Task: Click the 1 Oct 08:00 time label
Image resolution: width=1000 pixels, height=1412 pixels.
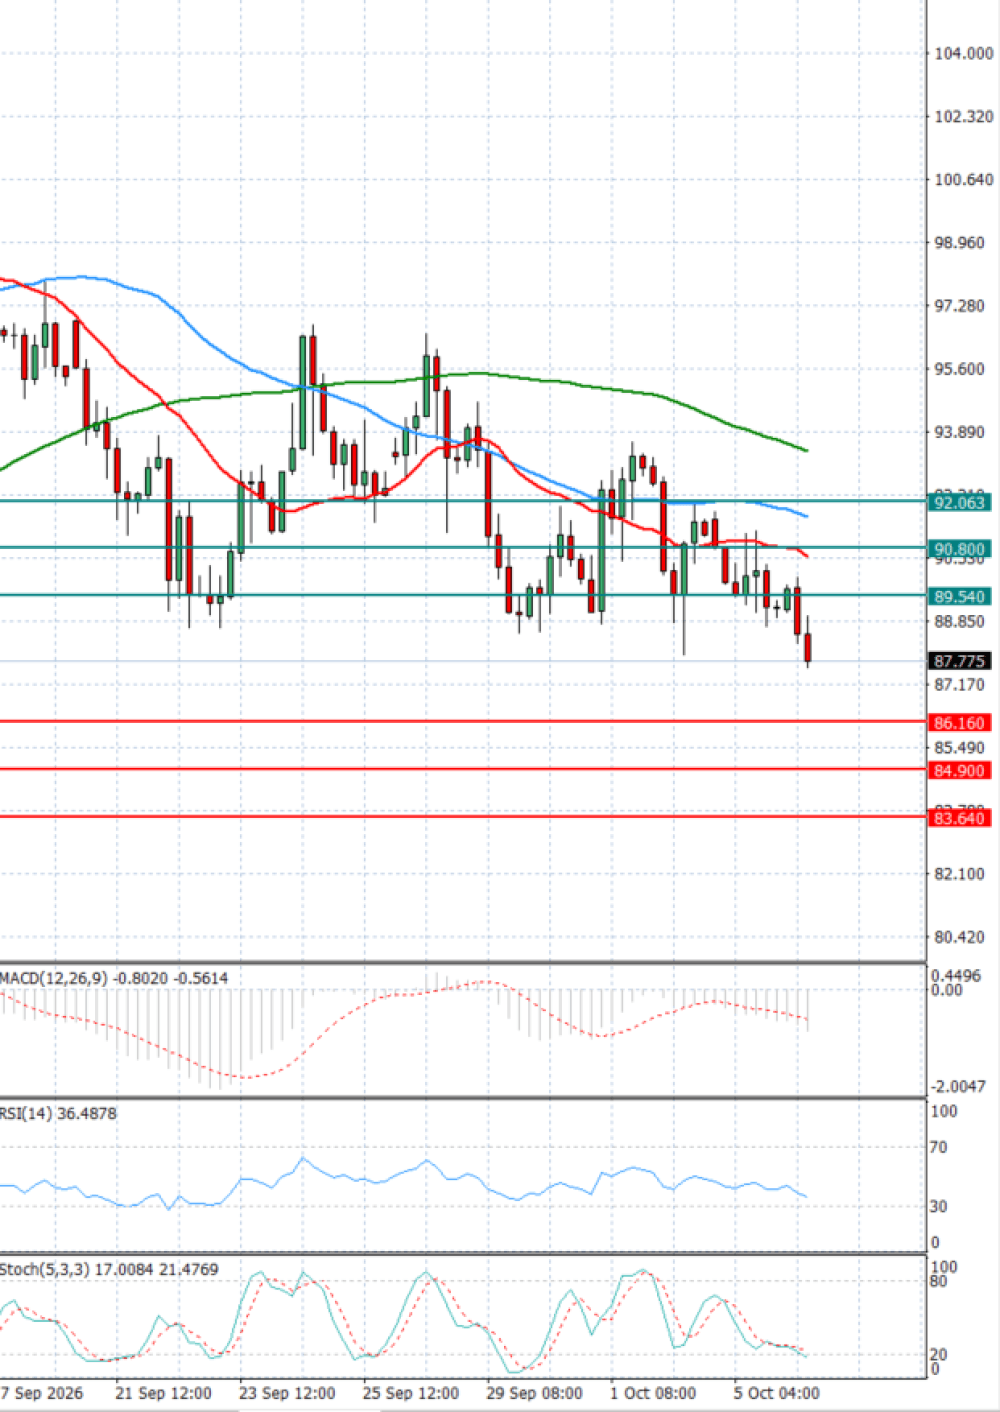Action: (653, 1393)
